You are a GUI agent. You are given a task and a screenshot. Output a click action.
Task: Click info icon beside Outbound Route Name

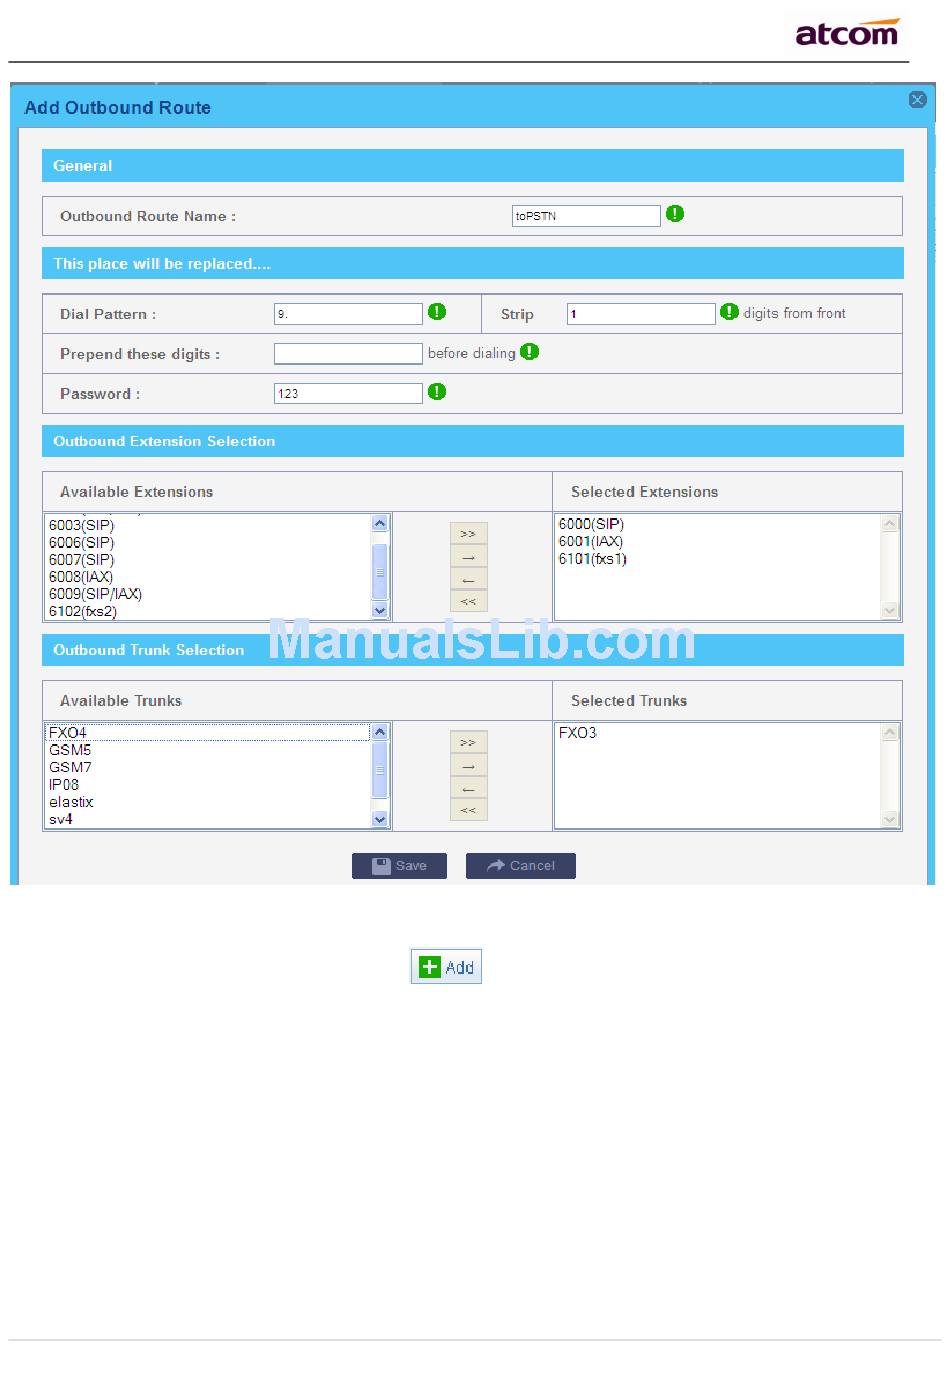675,214
